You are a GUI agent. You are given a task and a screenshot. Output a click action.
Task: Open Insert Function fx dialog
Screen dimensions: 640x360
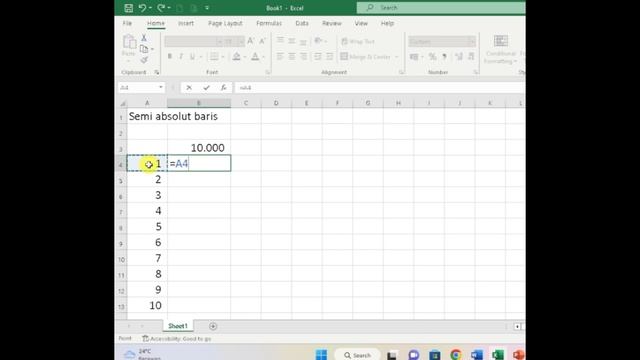(224, 87)
